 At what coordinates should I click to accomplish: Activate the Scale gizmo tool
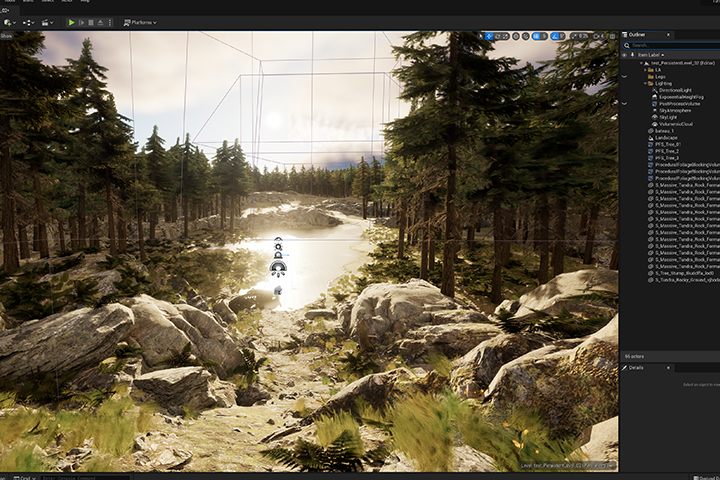[x=505, y=36]
